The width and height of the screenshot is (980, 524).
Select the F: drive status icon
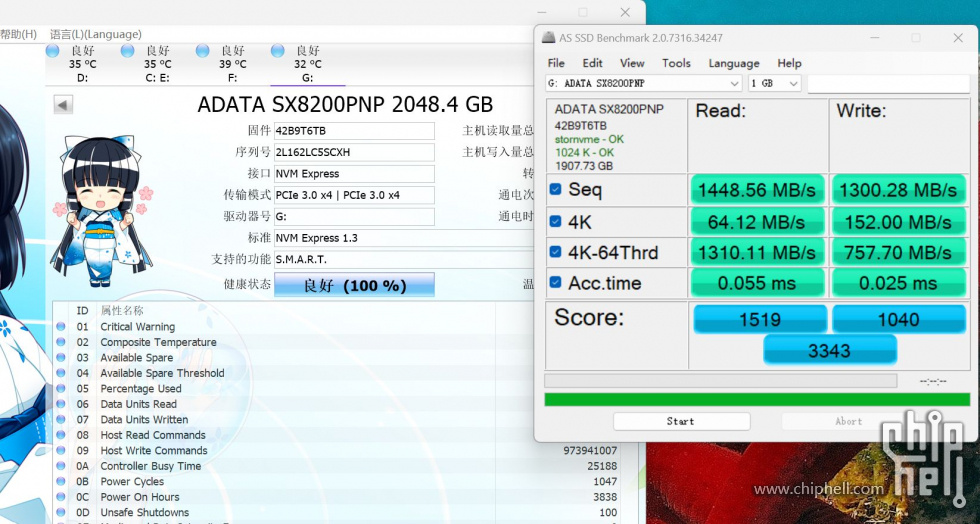pyautogui.click(x=202, y=51)
